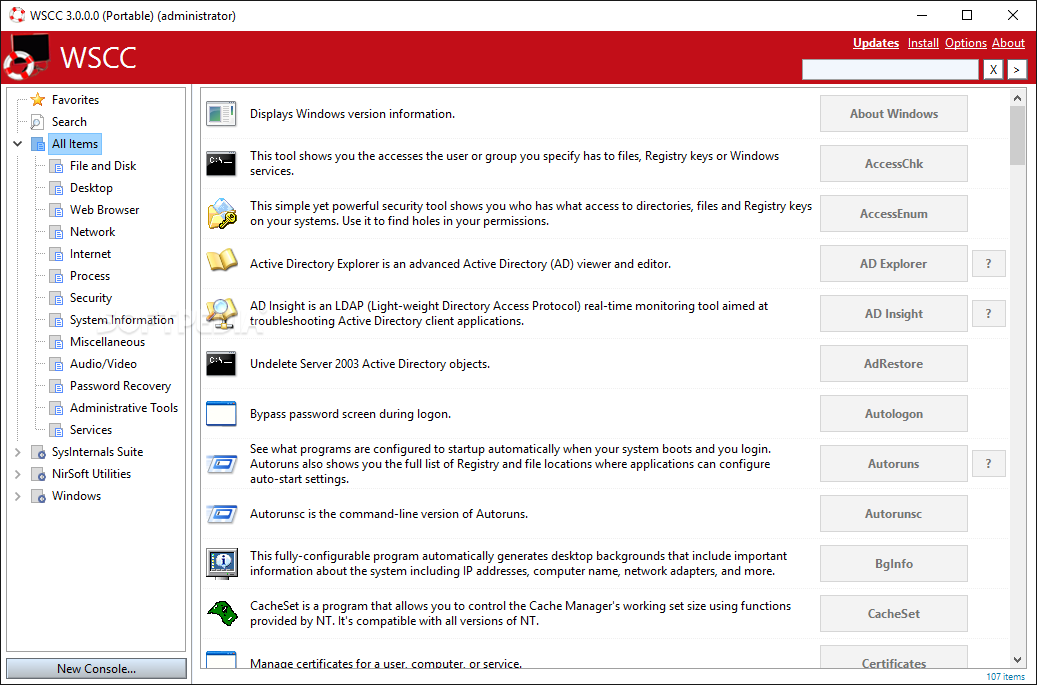Select Internet category in the tree
Viewport: 1037px width, 685px height.
[x=91, y=254]
